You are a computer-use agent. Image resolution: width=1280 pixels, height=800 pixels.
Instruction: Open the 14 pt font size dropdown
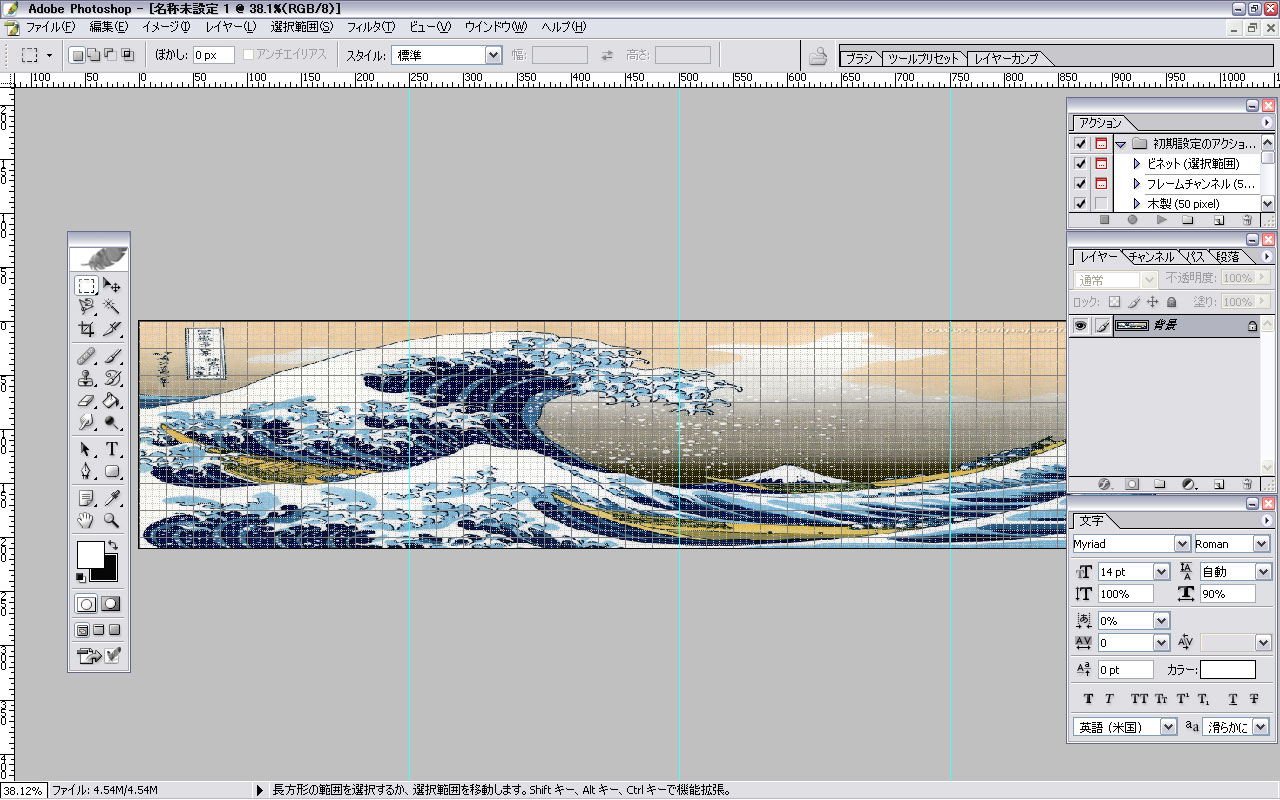[1161, 572]
